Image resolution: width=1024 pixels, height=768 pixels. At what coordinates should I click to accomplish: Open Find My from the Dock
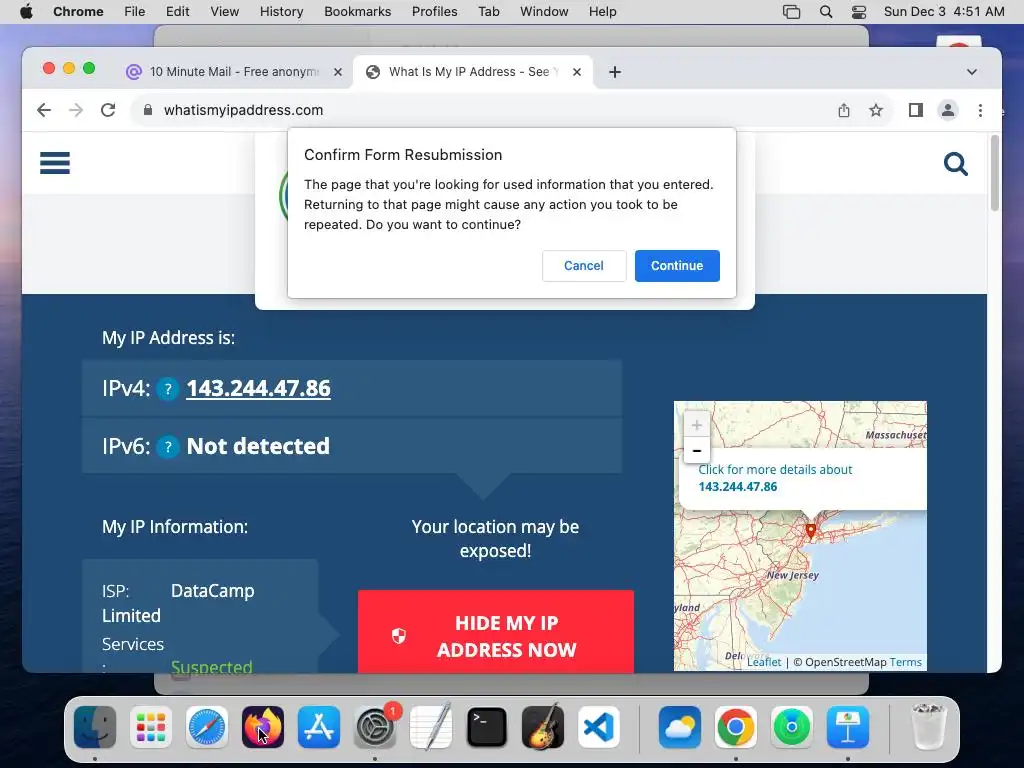click(x=792, y=727)
